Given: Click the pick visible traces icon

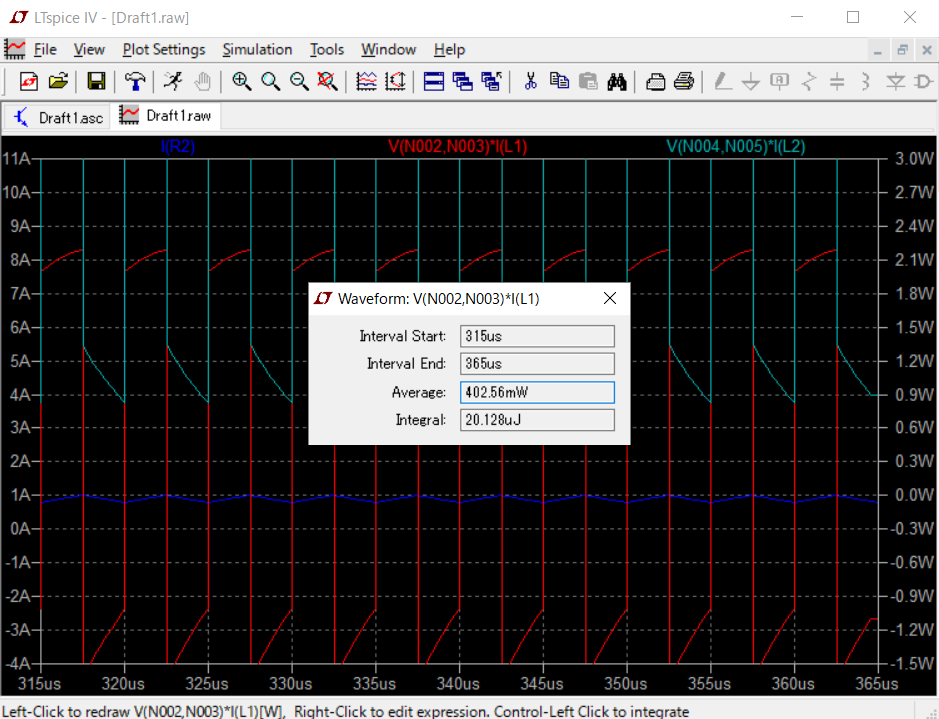Looking at the screenshot, I should click(366, 81).
